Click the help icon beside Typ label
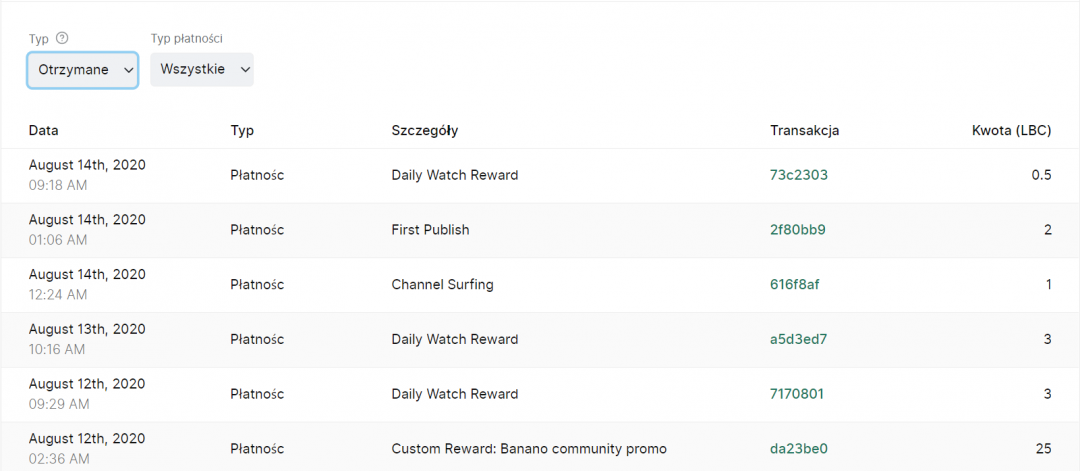1080x471 pixels. pos(62,38)
